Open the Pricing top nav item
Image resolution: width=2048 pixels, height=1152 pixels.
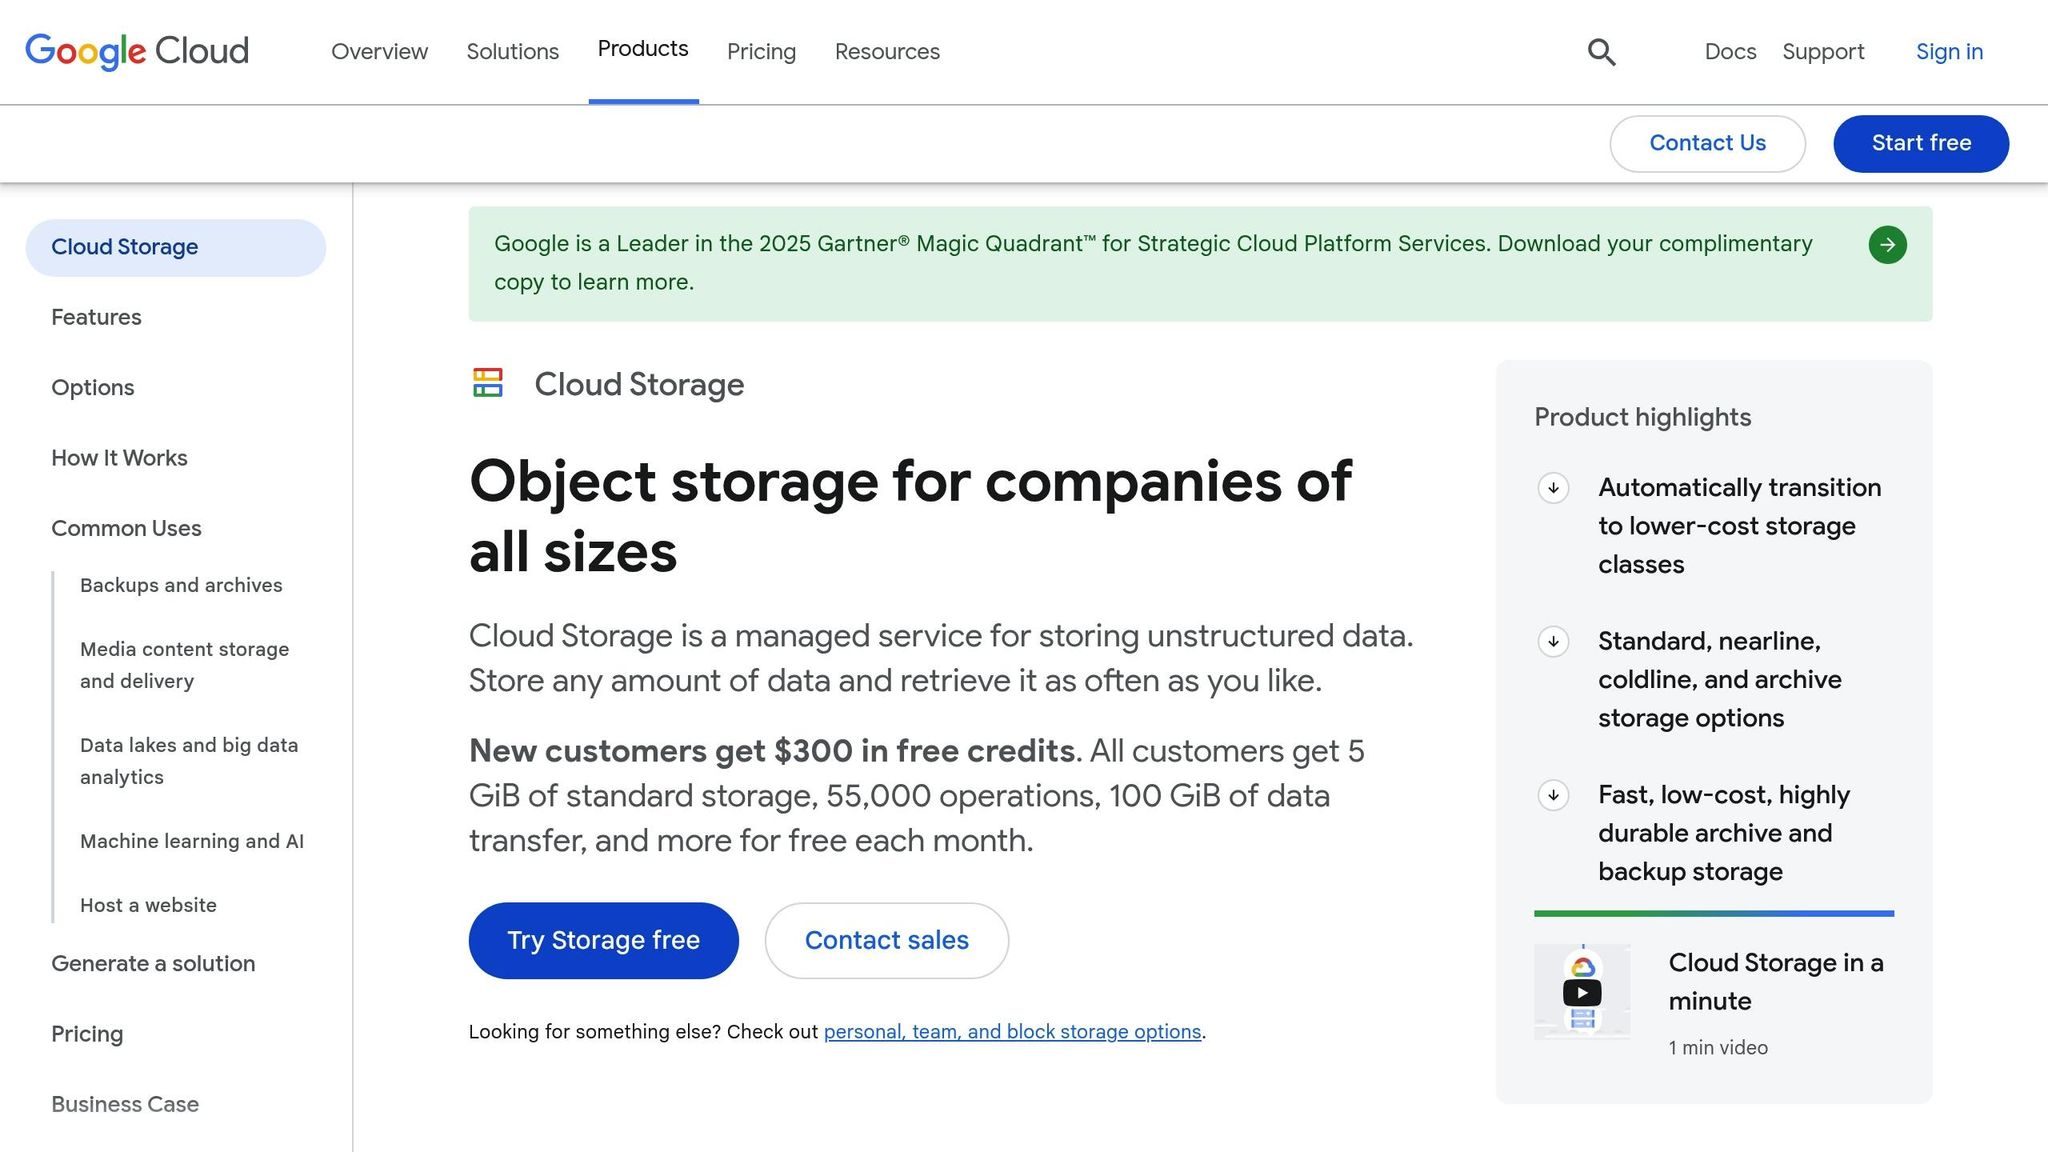761,52
